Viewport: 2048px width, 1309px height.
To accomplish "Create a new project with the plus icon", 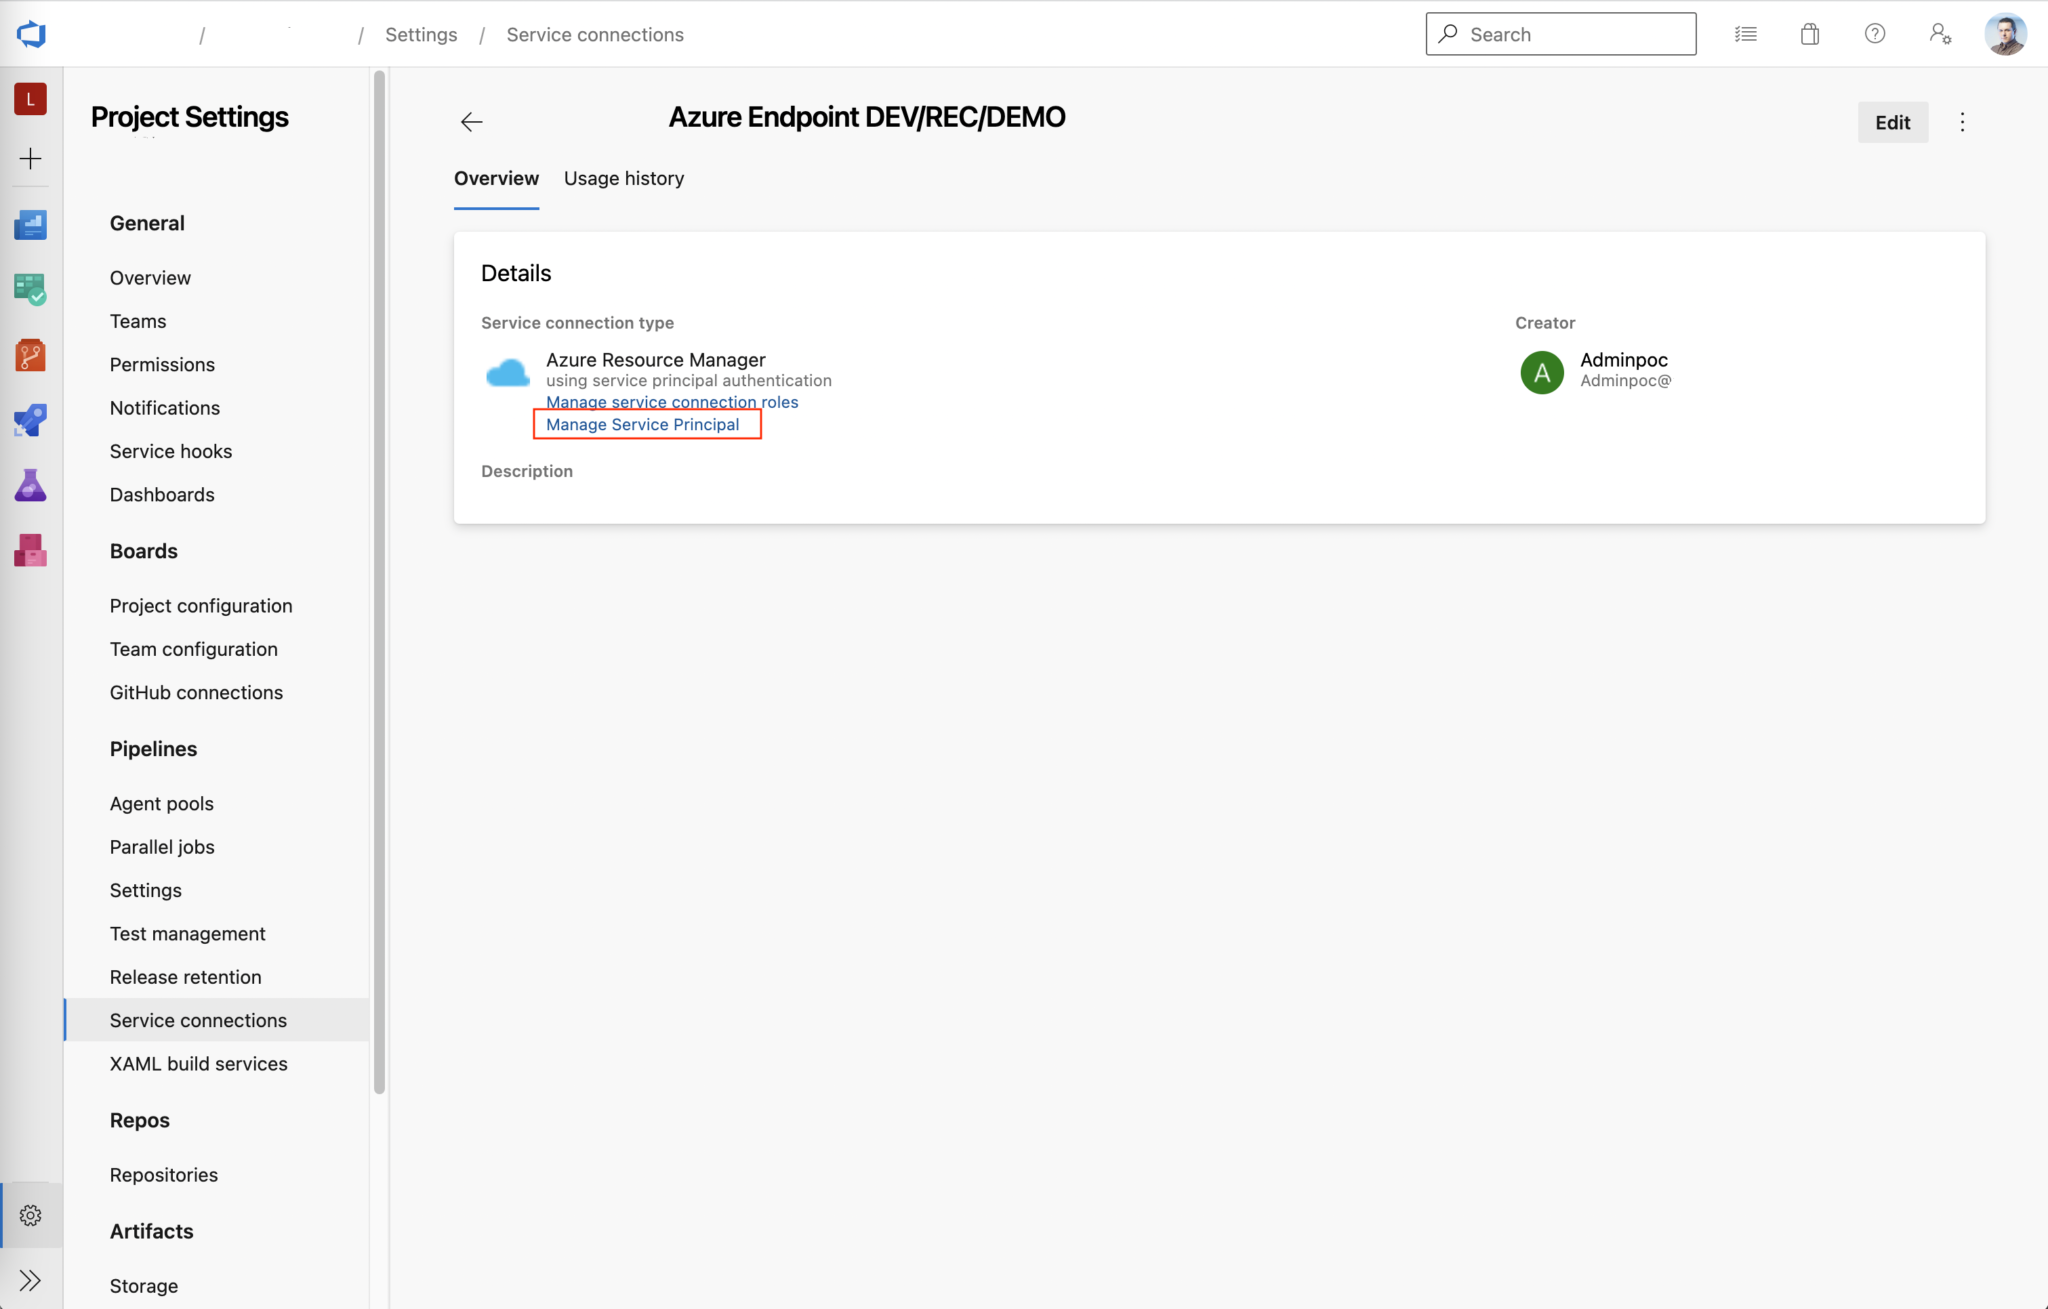I will [x=30, y=158].
